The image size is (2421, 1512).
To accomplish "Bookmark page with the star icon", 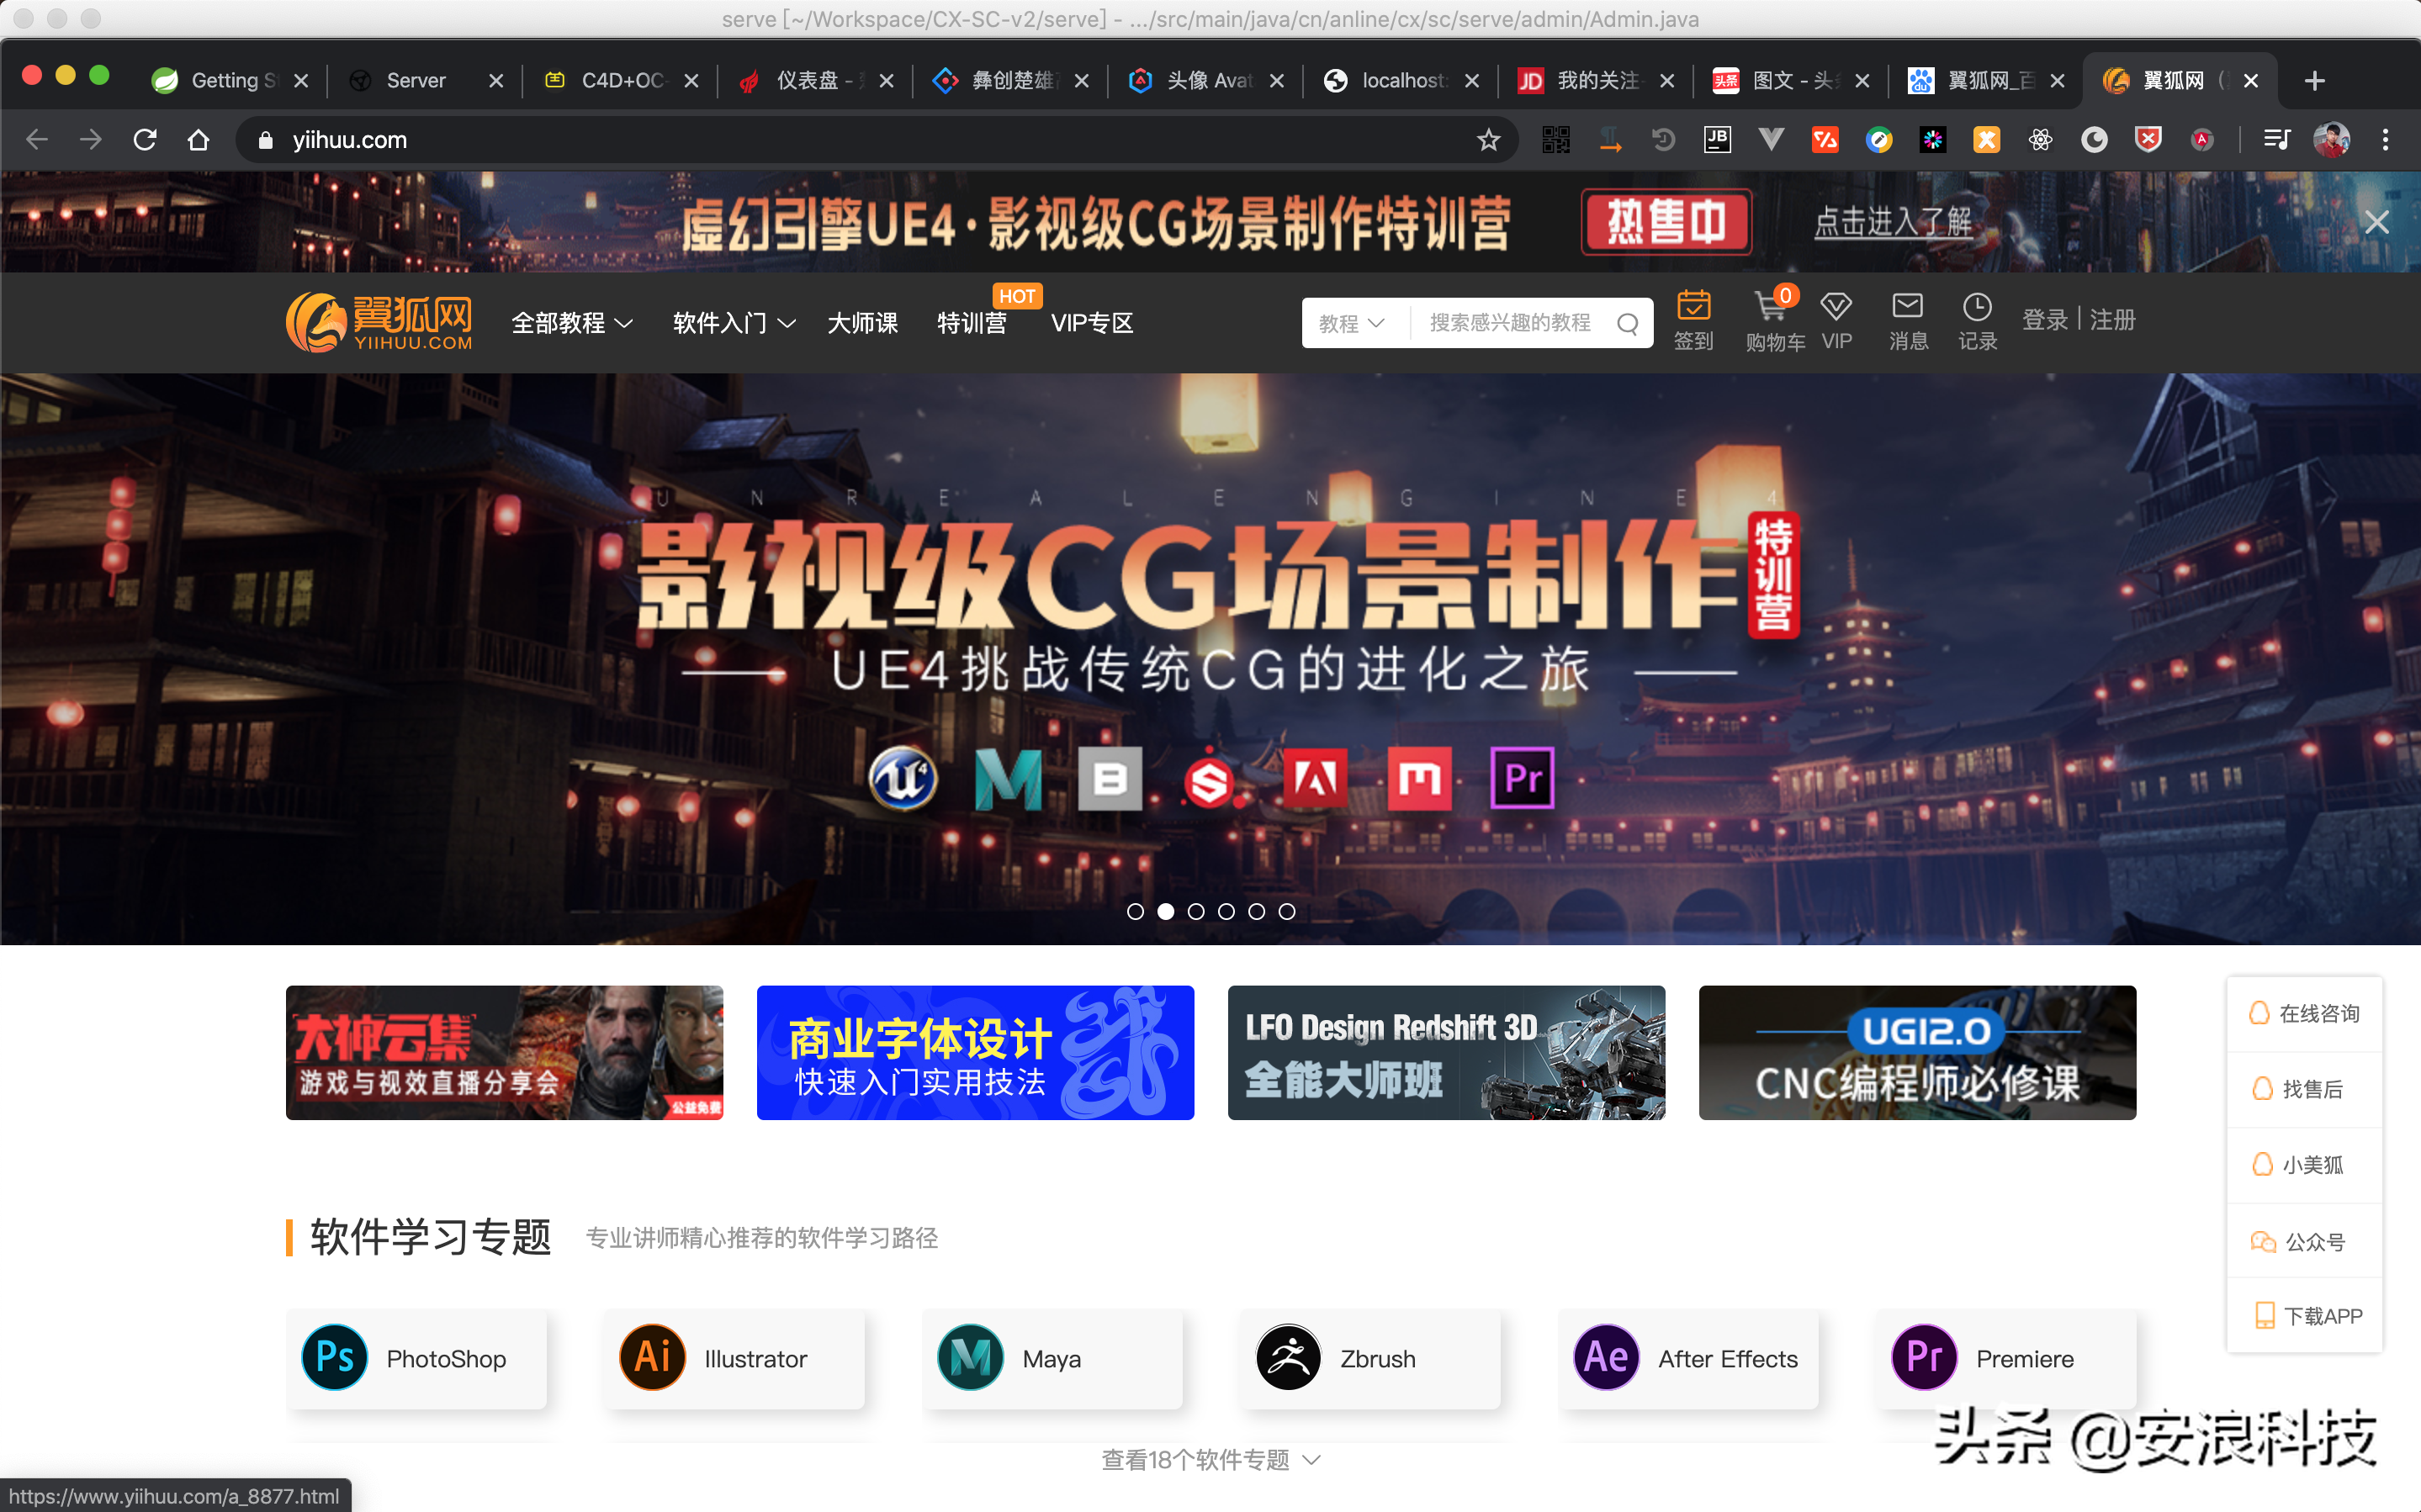I will (x=1488, y=140).
